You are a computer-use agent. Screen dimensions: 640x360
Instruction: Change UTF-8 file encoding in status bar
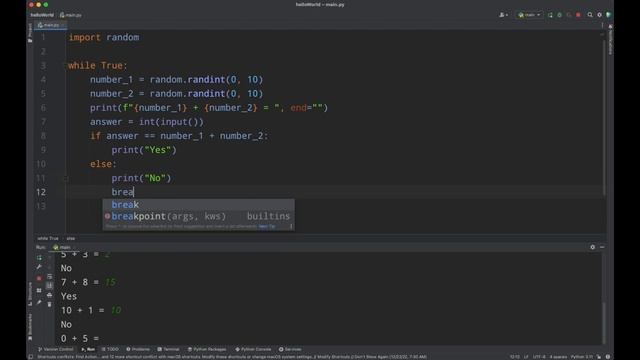539,357
